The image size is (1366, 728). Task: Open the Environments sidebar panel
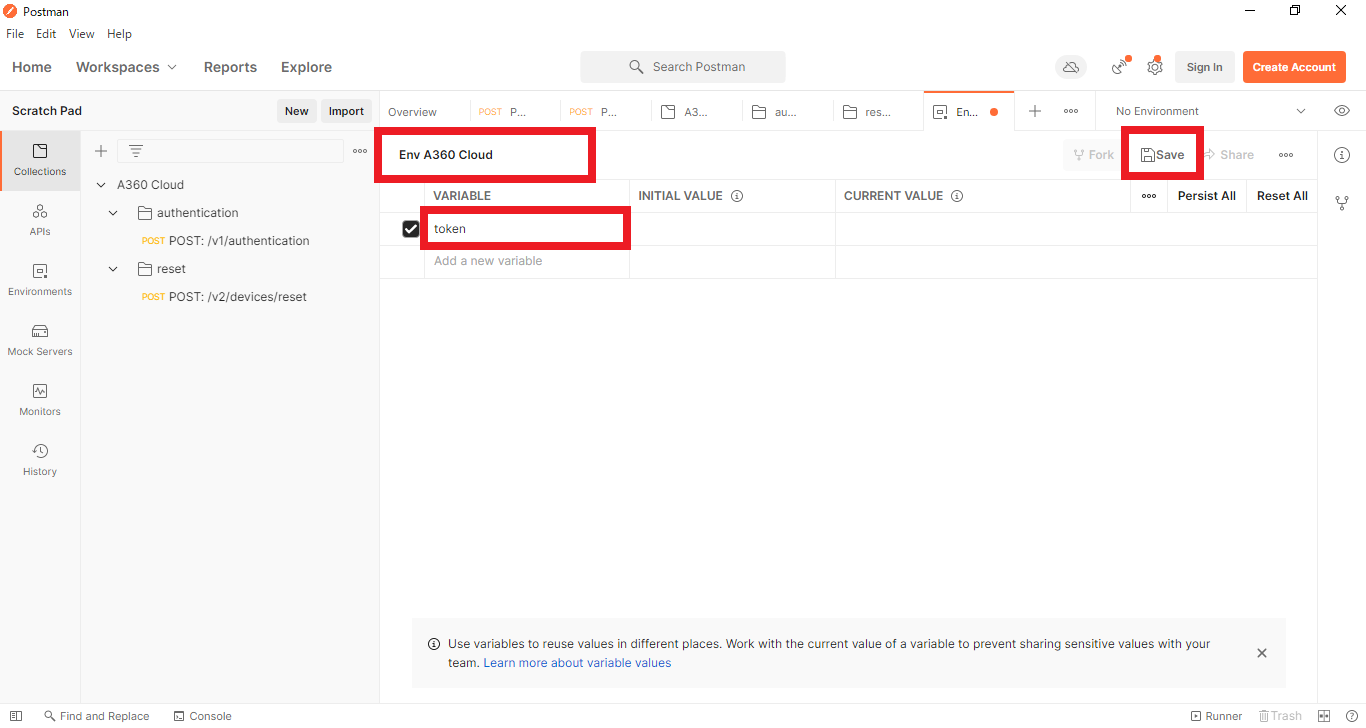click(x=40, y=280)
